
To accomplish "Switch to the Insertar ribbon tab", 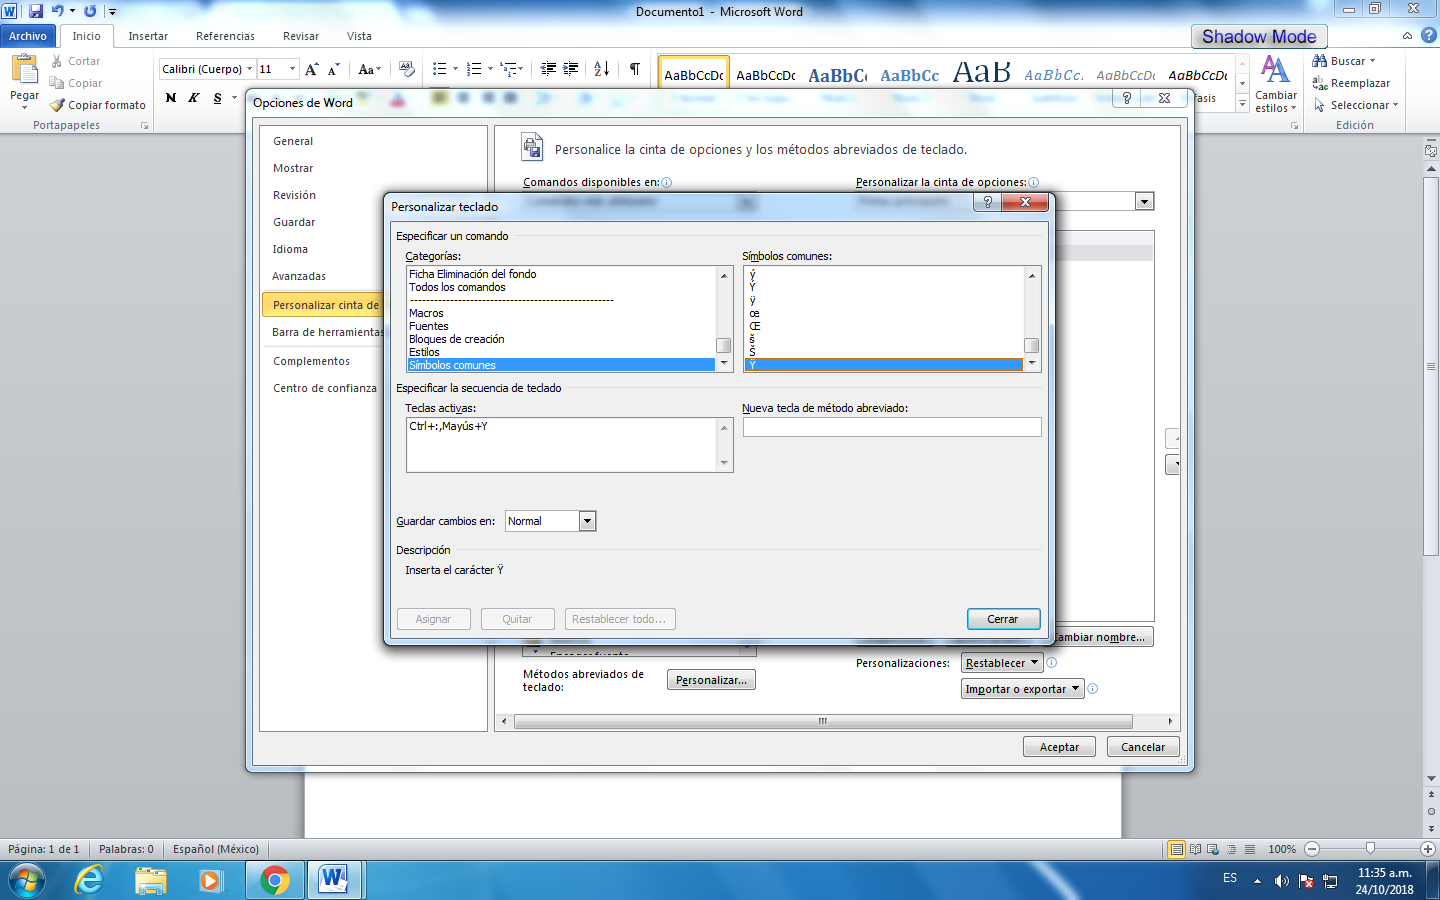I will (x=147, y=35).
